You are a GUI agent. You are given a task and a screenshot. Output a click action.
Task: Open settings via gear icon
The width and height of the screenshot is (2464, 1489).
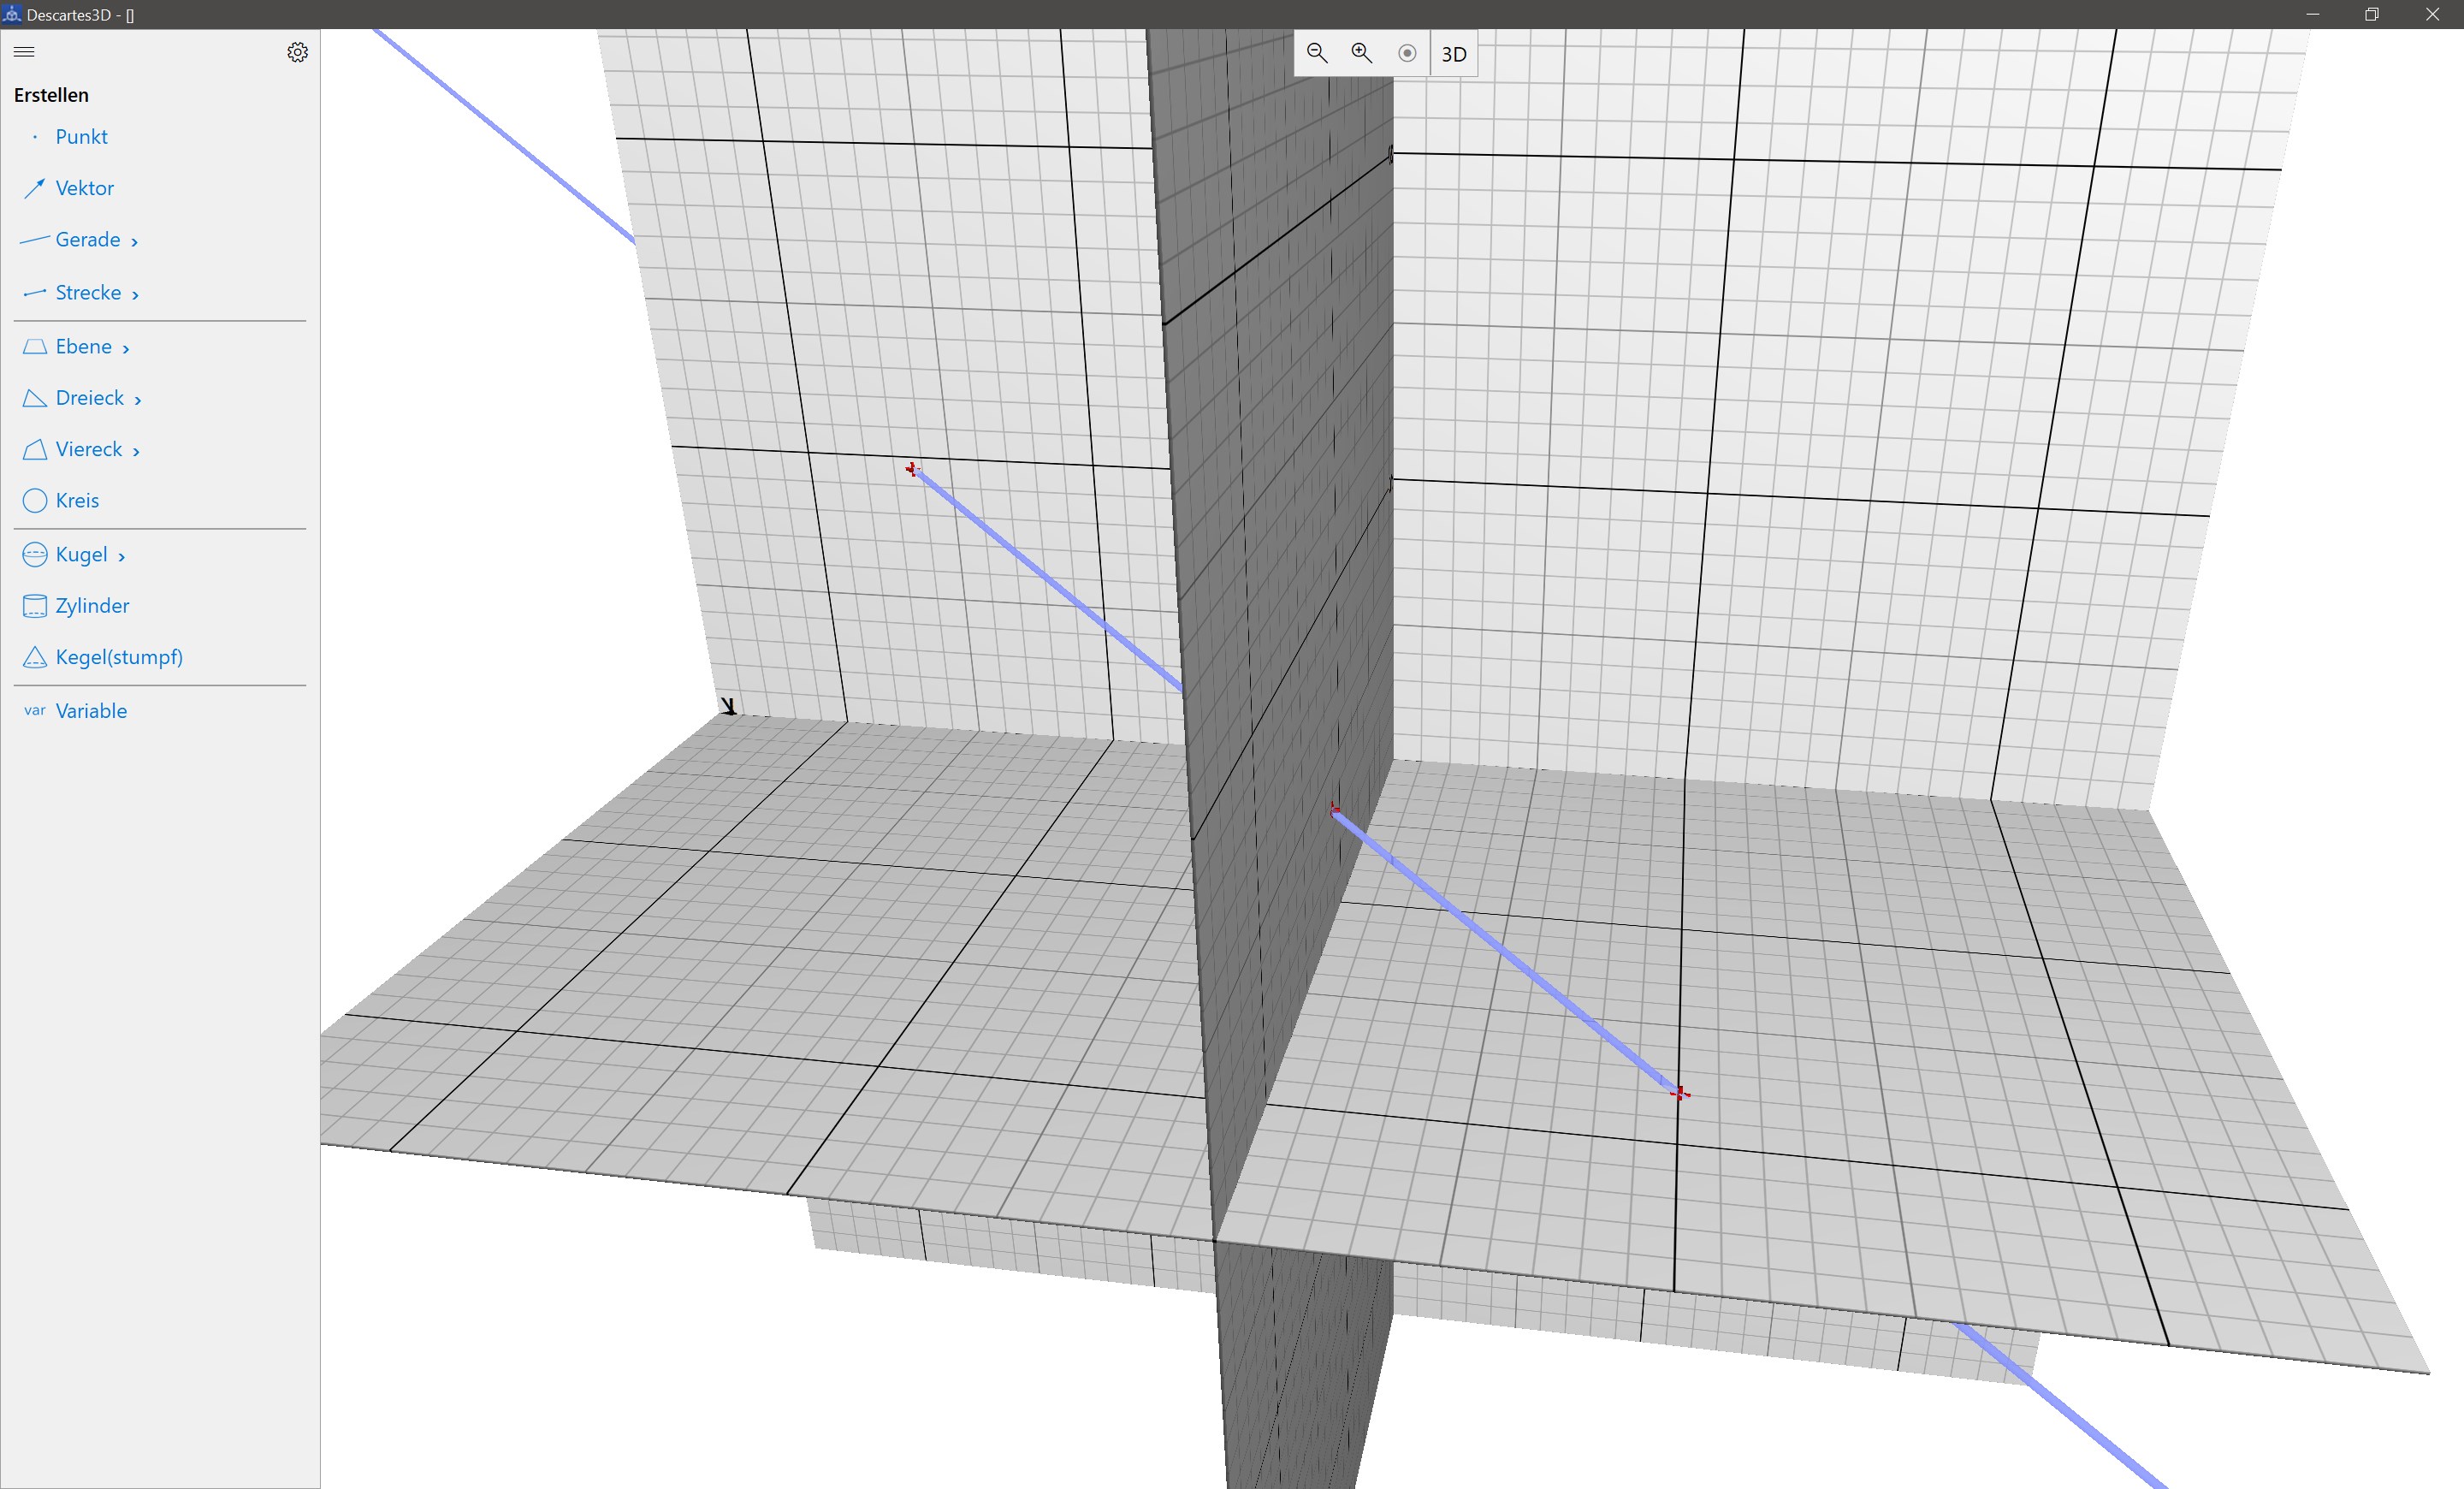click(x=297, y=52)
